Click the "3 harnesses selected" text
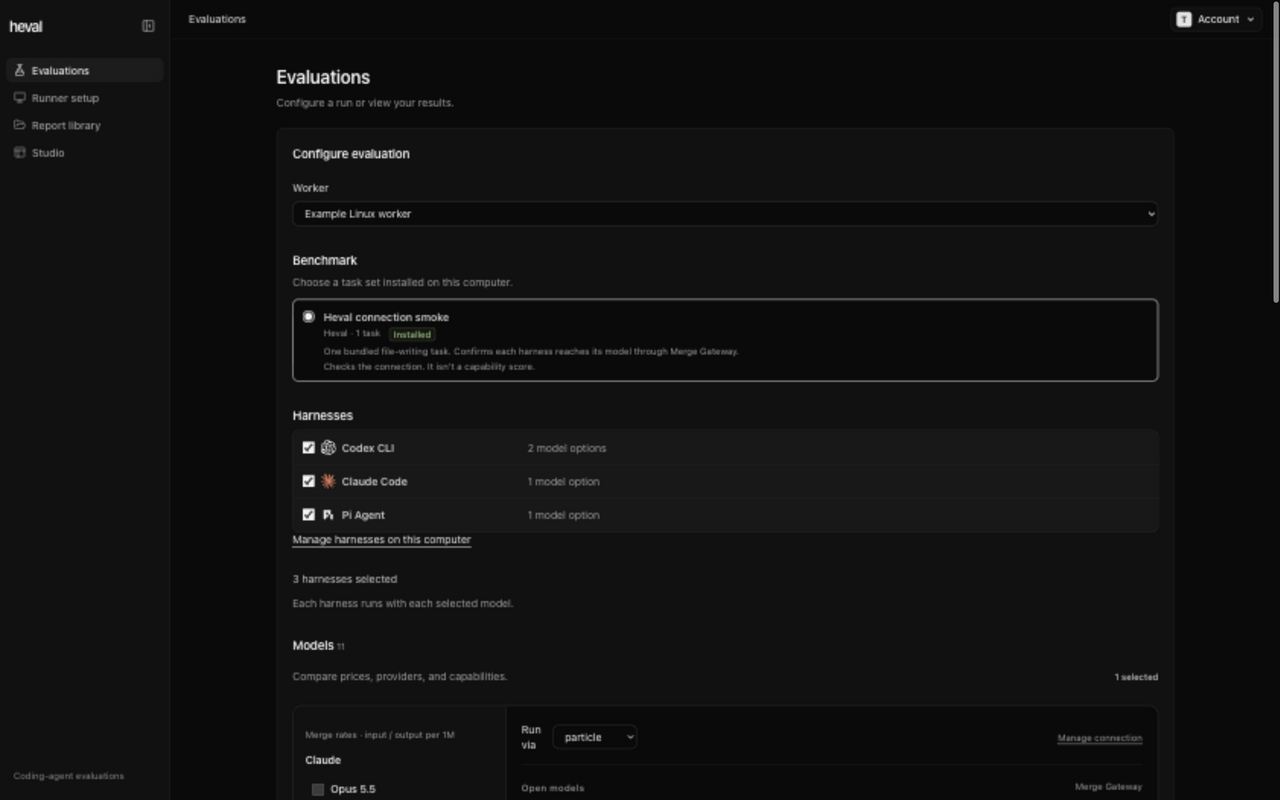1280x800 pixels. [345, 579]
